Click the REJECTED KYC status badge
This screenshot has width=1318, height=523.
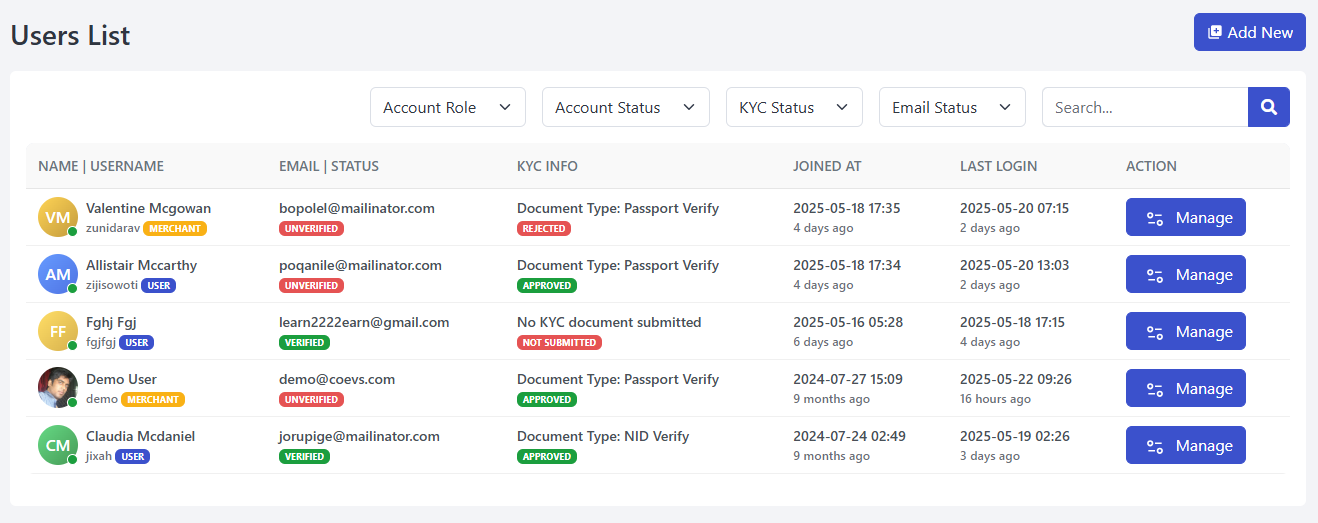(x=544, y=228)
